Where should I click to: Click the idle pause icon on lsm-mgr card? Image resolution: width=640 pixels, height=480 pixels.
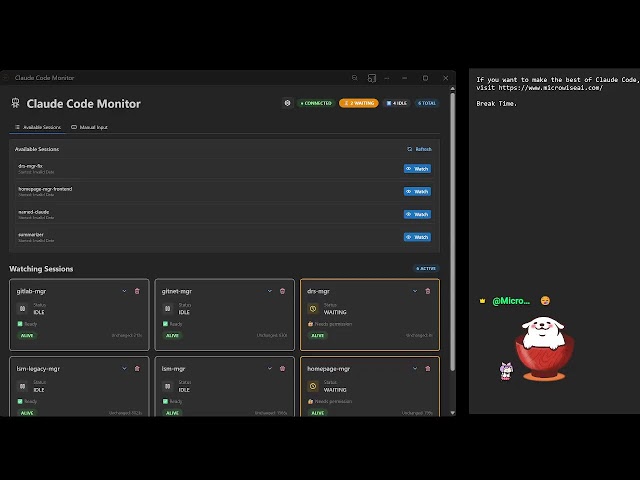168,386
